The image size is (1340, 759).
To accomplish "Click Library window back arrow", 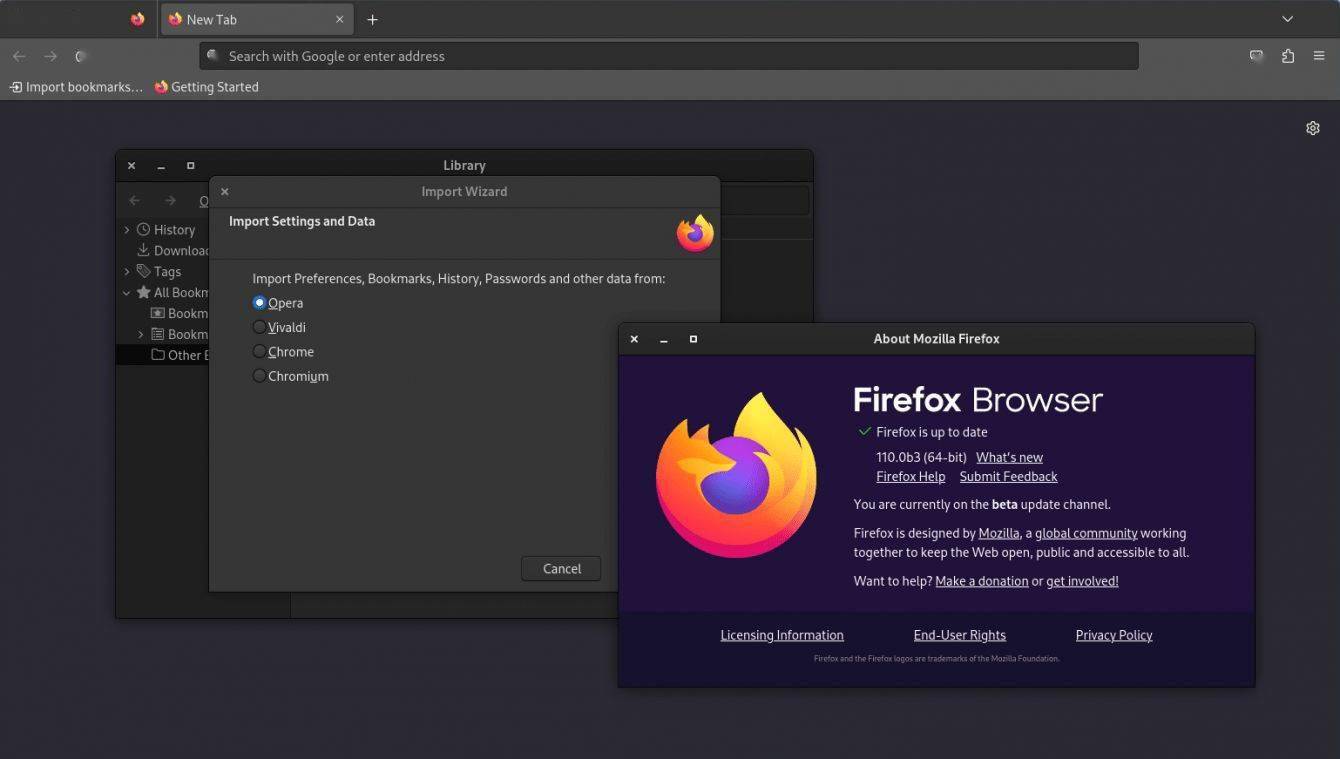I will pyautogui.click(x=134, y=201).
